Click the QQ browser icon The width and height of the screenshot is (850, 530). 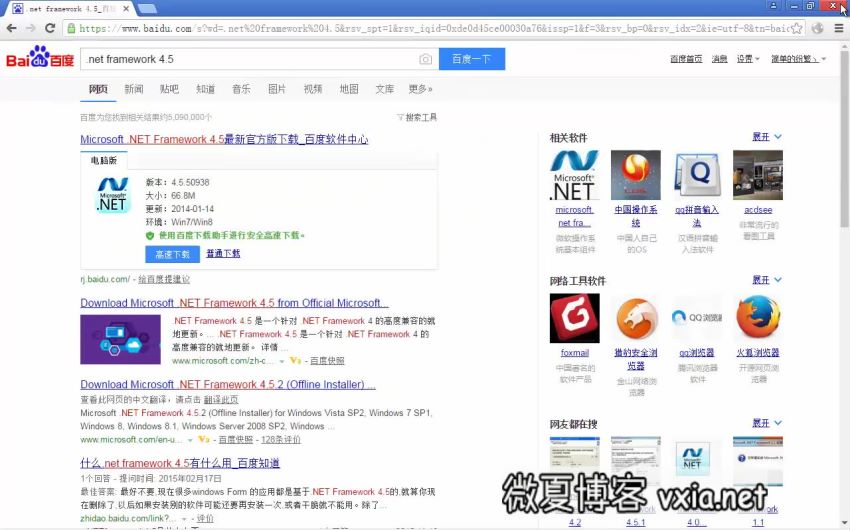[x=697, y=318]
